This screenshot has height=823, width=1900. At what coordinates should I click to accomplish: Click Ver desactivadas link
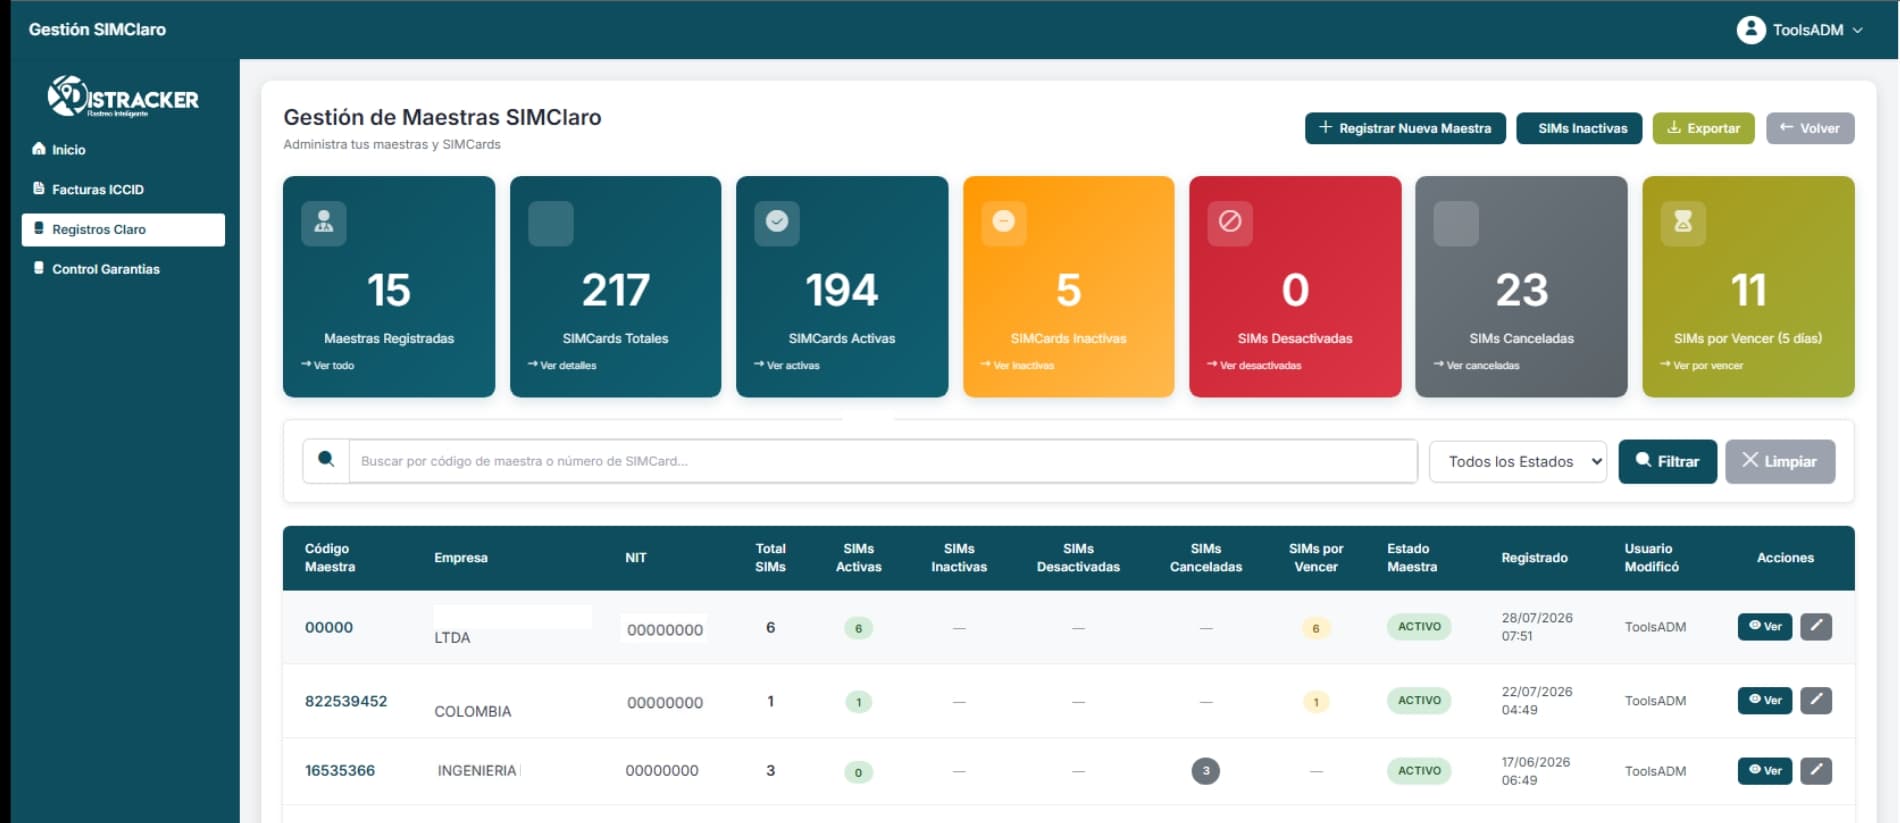[x=1254, y=365]
